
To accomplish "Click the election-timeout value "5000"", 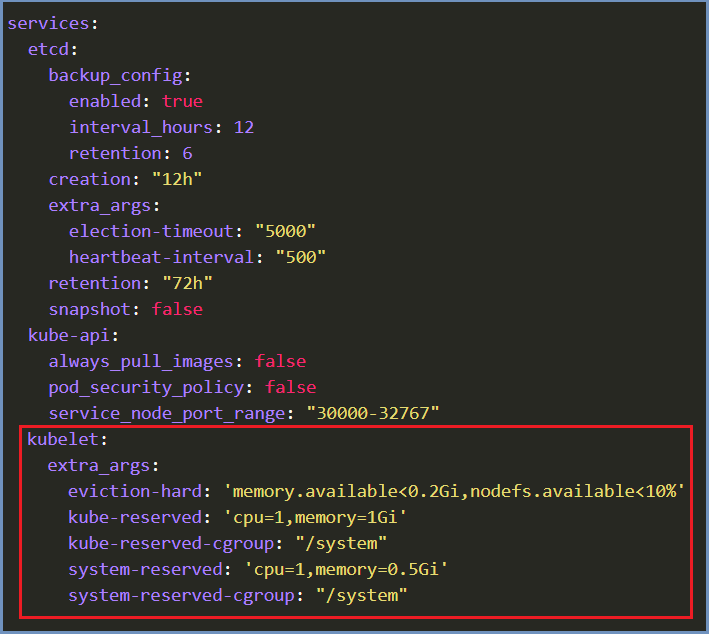I will (285, 231).
